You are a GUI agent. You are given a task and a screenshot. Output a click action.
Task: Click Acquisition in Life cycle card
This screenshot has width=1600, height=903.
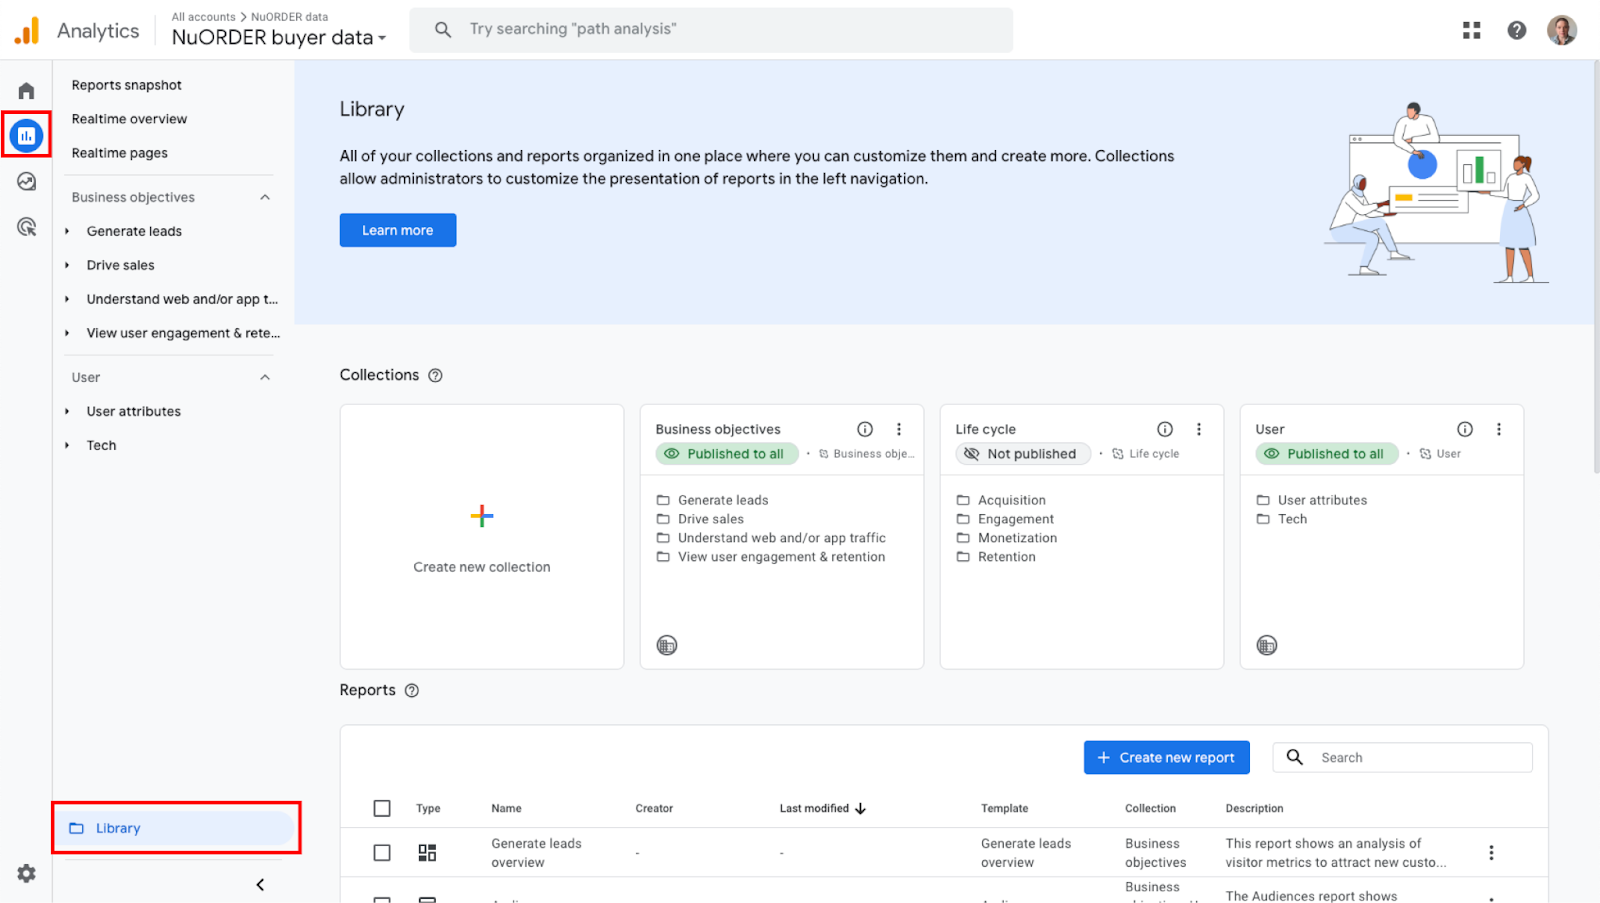pyautogui.click(x=1012, y=500)
